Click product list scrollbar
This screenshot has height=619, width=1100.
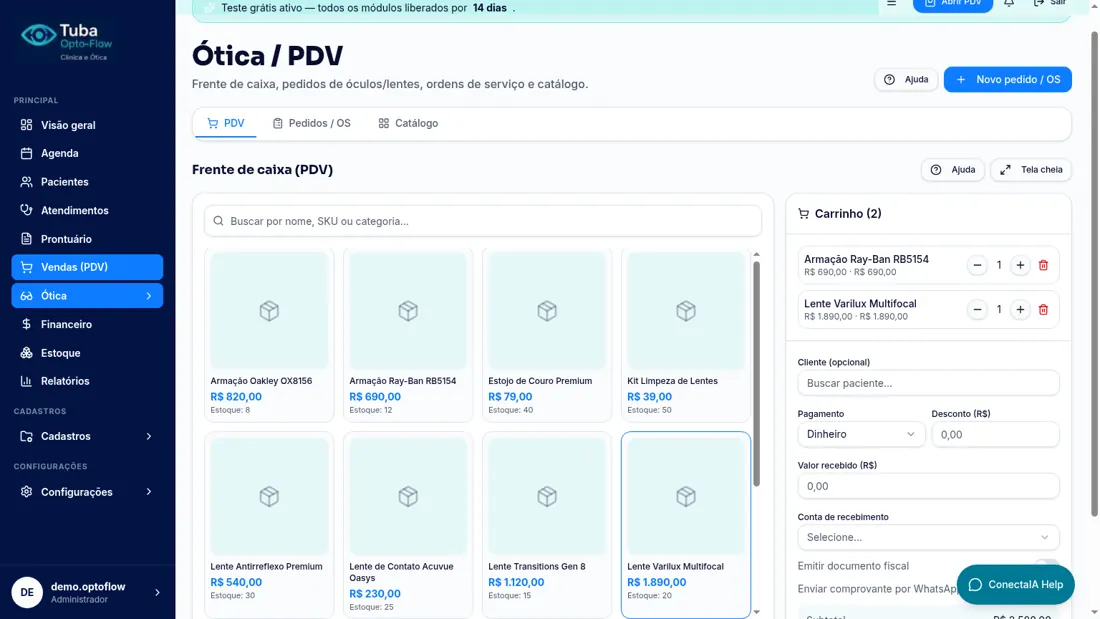pos(756,374)
